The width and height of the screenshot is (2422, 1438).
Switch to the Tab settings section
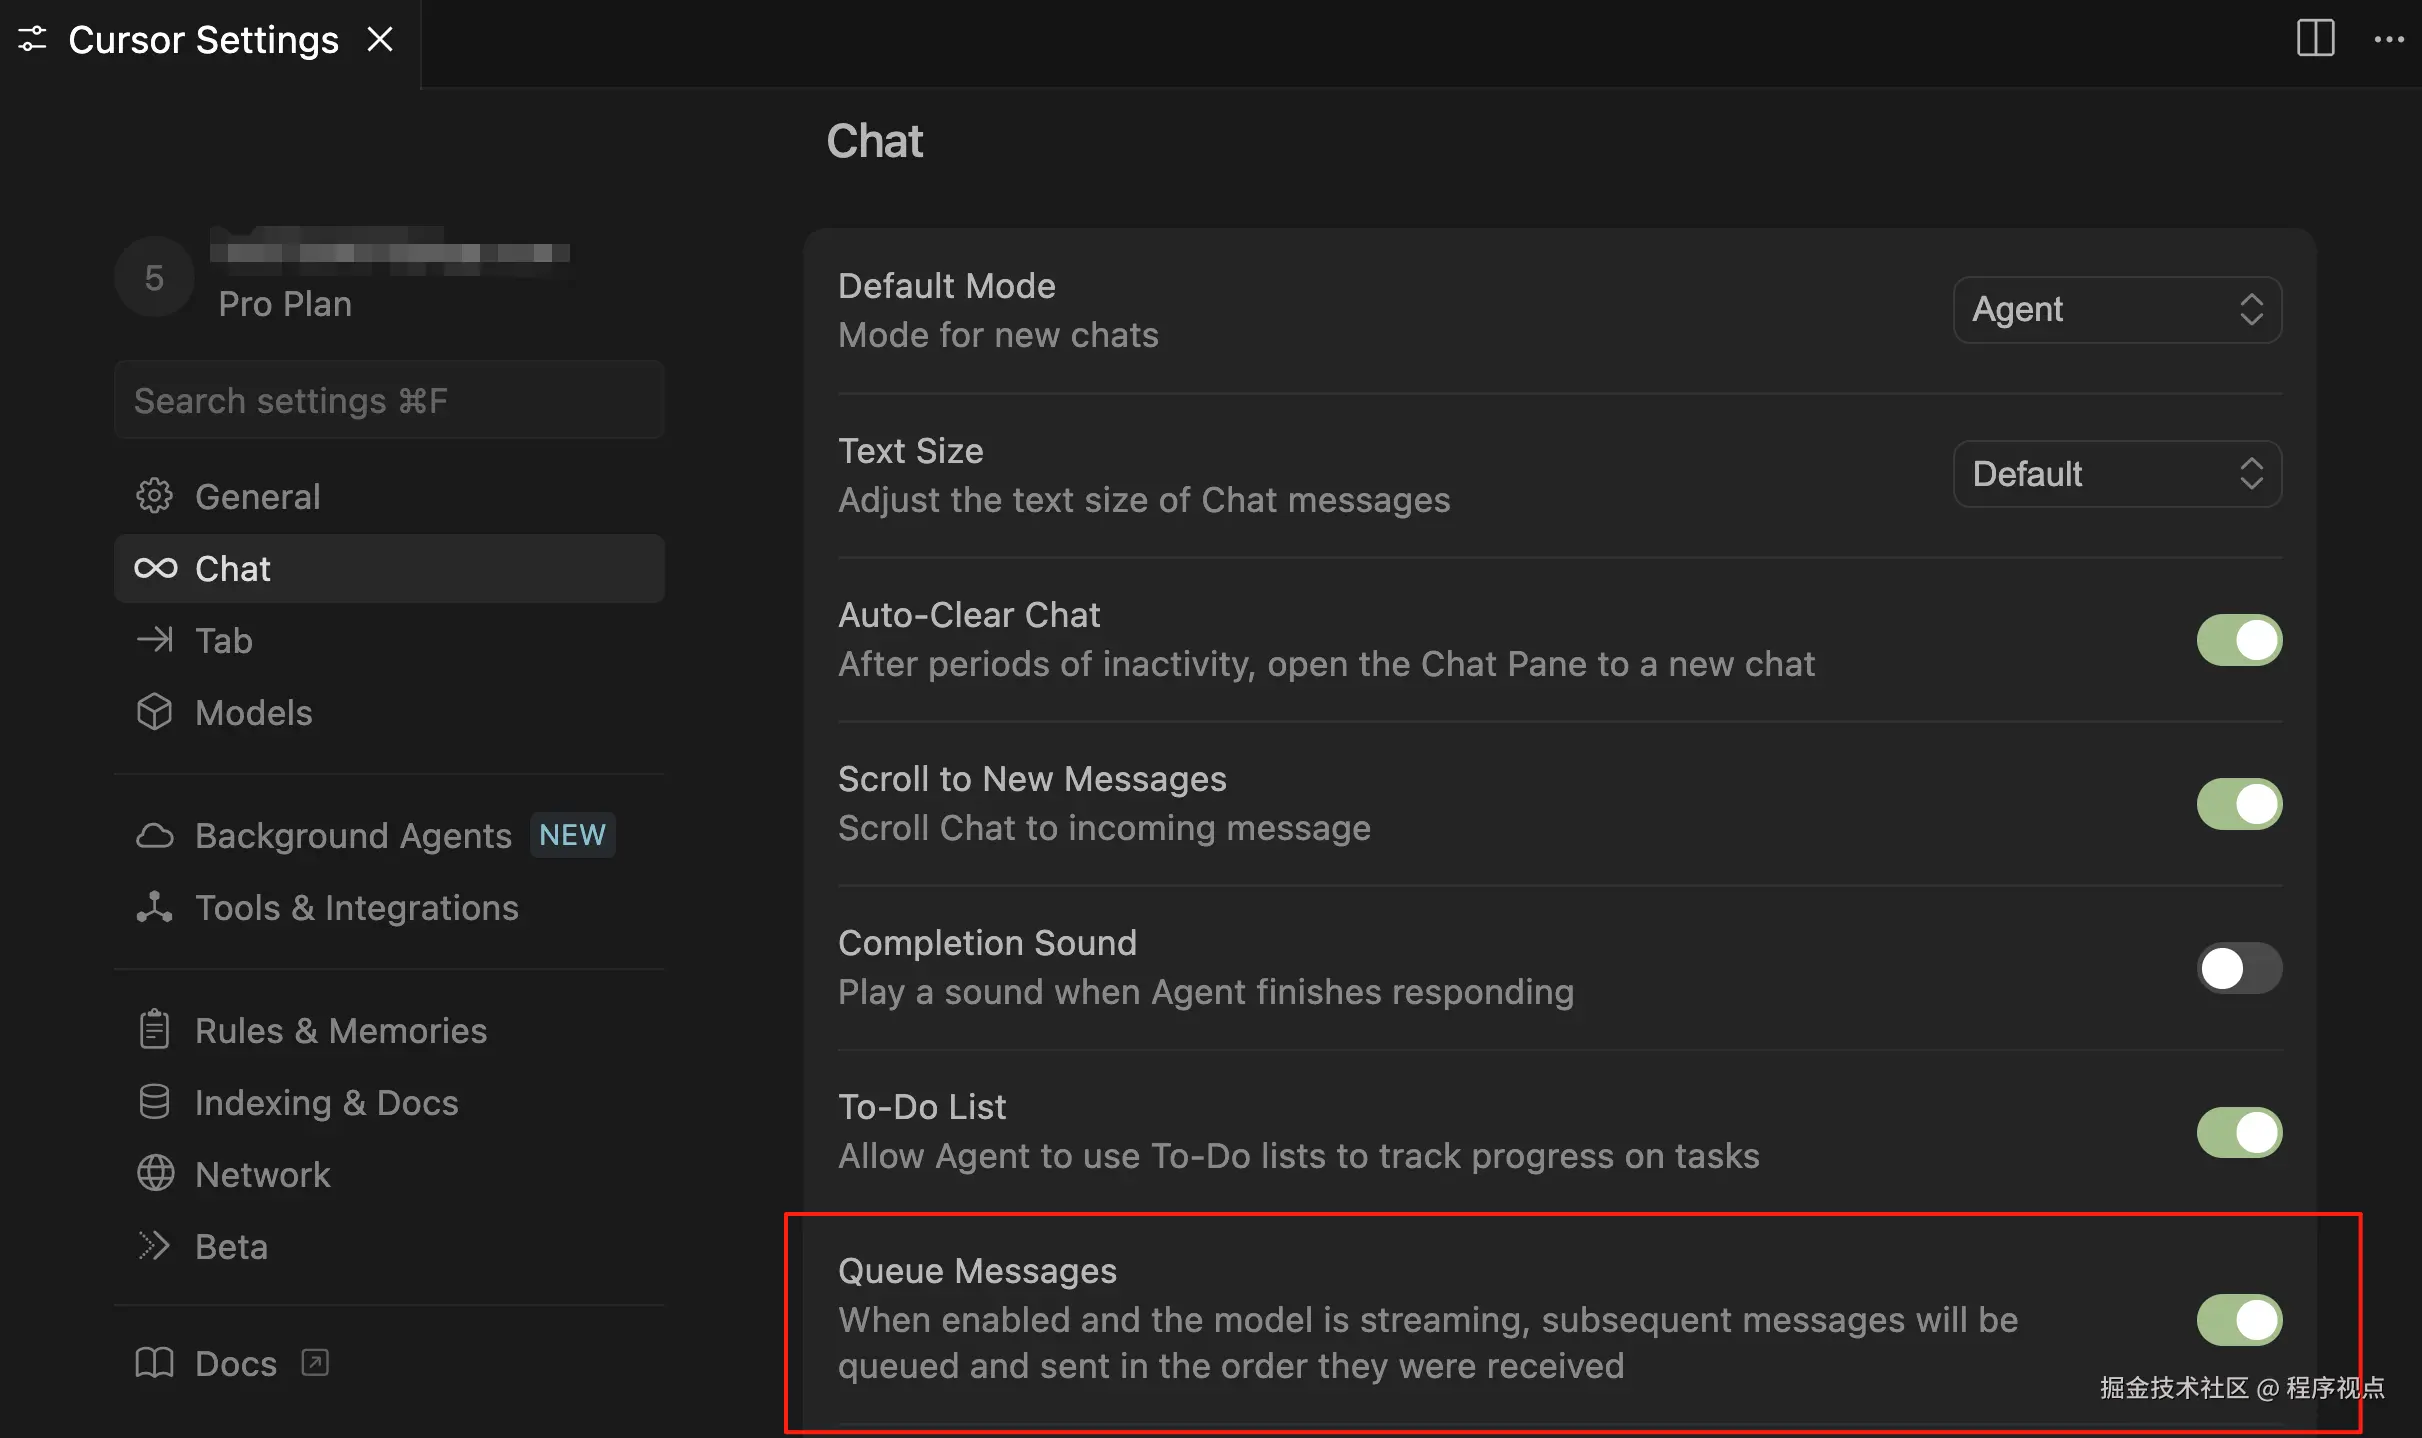pos(224,641)
